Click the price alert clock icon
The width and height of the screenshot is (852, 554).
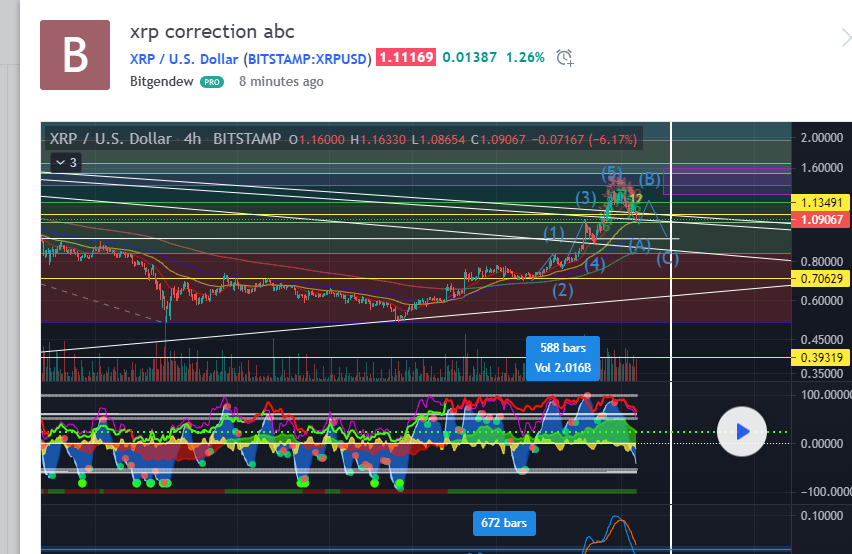tap(565, 58)
